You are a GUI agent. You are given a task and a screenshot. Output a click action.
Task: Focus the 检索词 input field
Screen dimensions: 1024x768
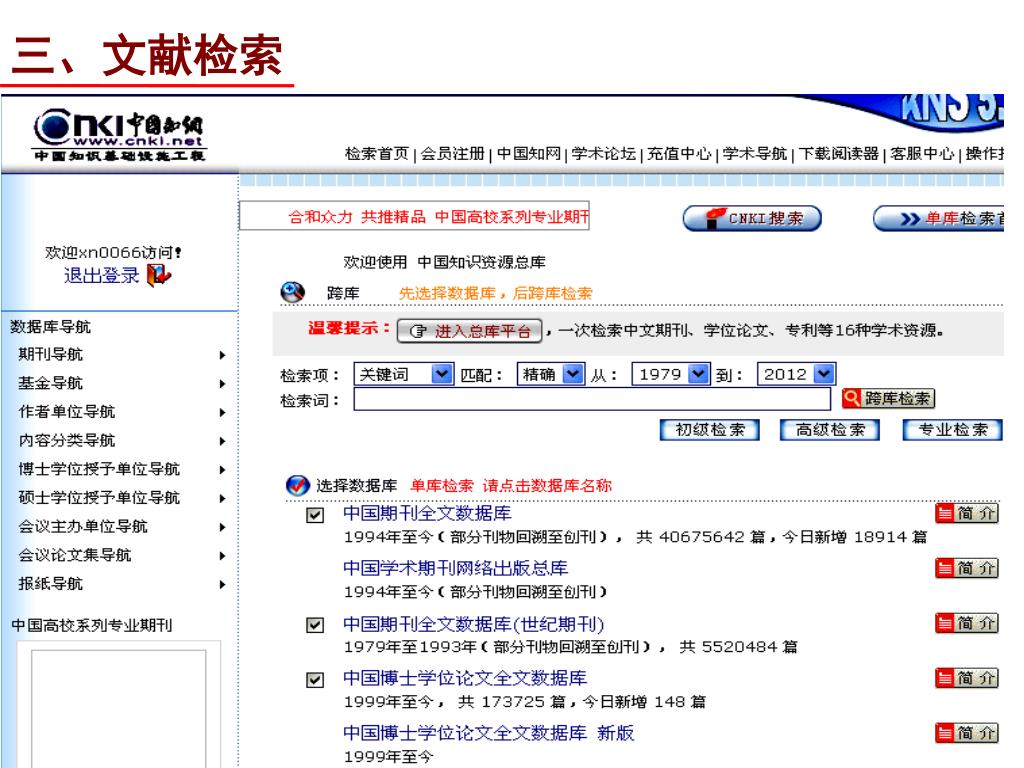click(x=592, y=399)
